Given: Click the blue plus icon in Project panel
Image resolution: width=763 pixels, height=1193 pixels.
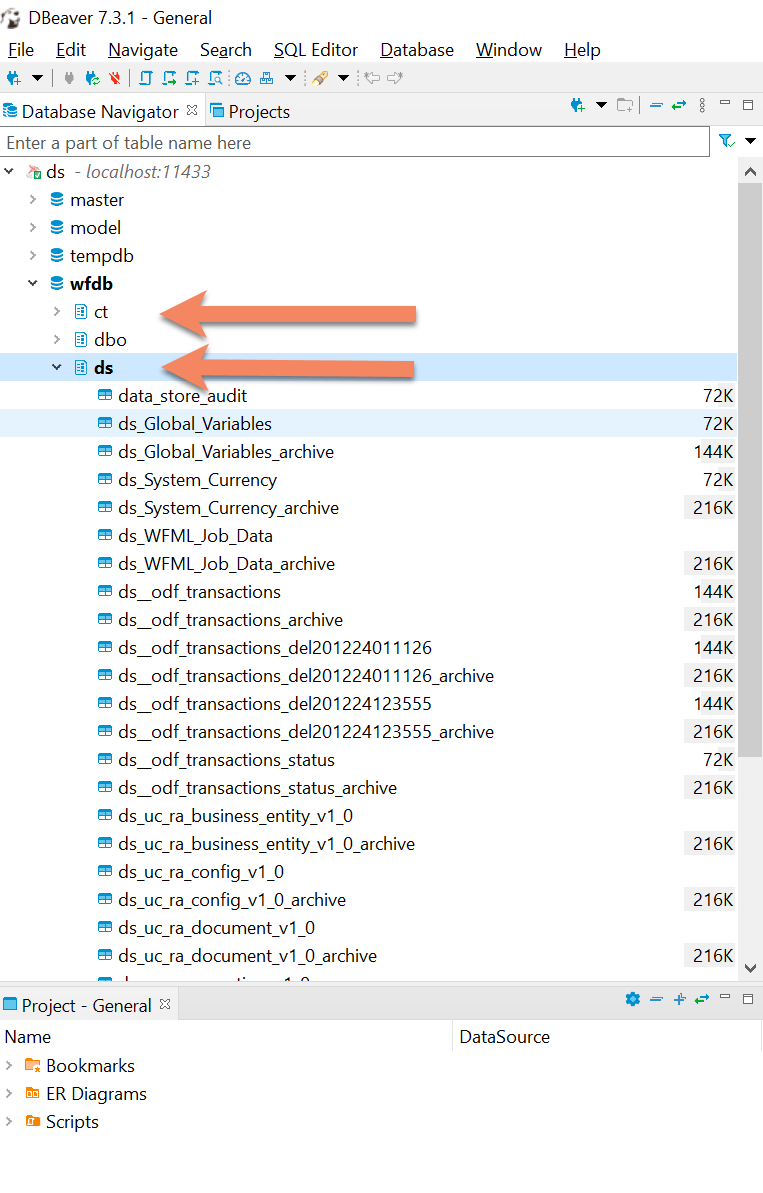Looking at the screenshot, I should tap(679, 999).
